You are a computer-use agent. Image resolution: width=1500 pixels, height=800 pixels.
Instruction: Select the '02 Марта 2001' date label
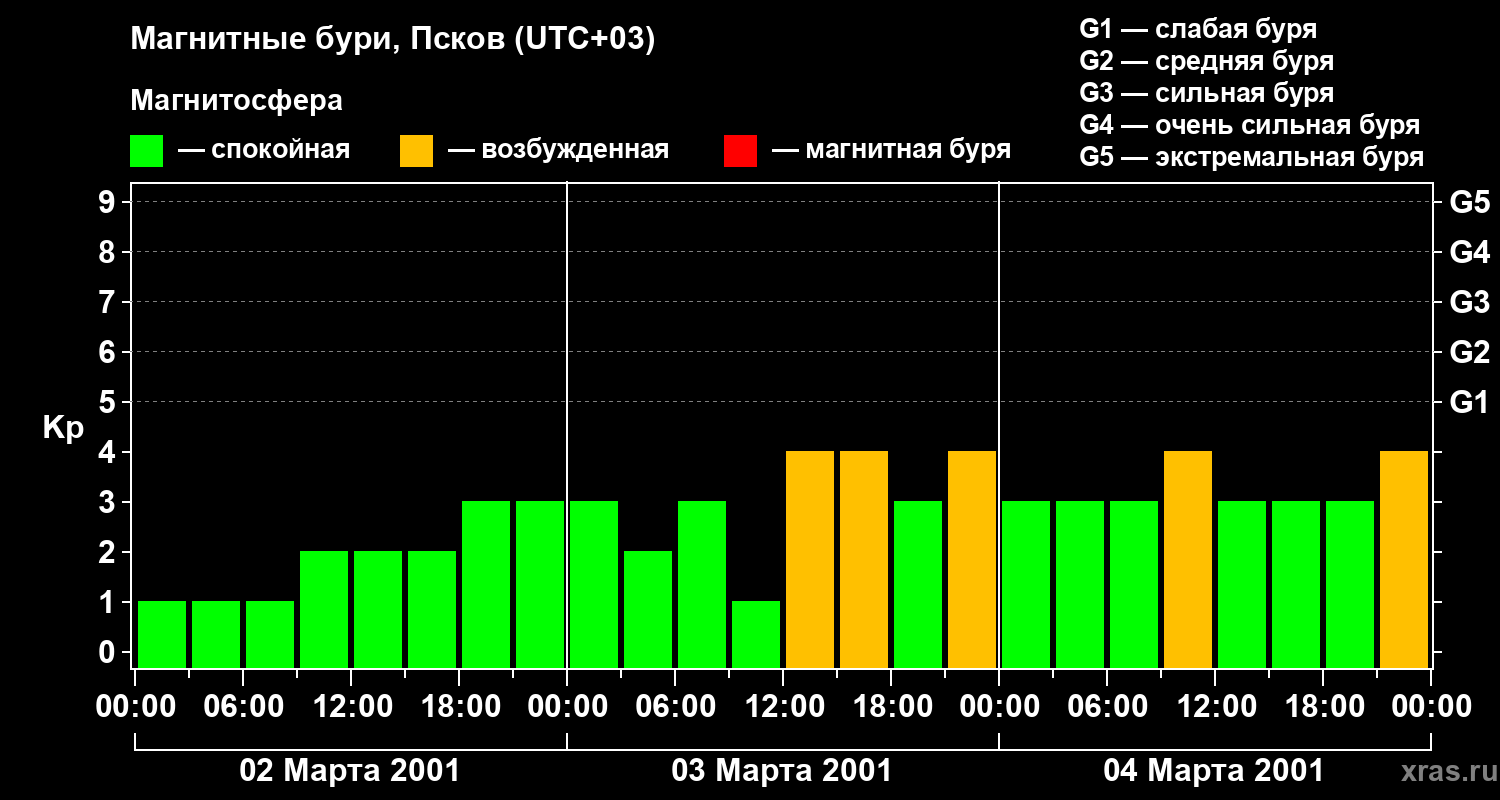[350, 771]
